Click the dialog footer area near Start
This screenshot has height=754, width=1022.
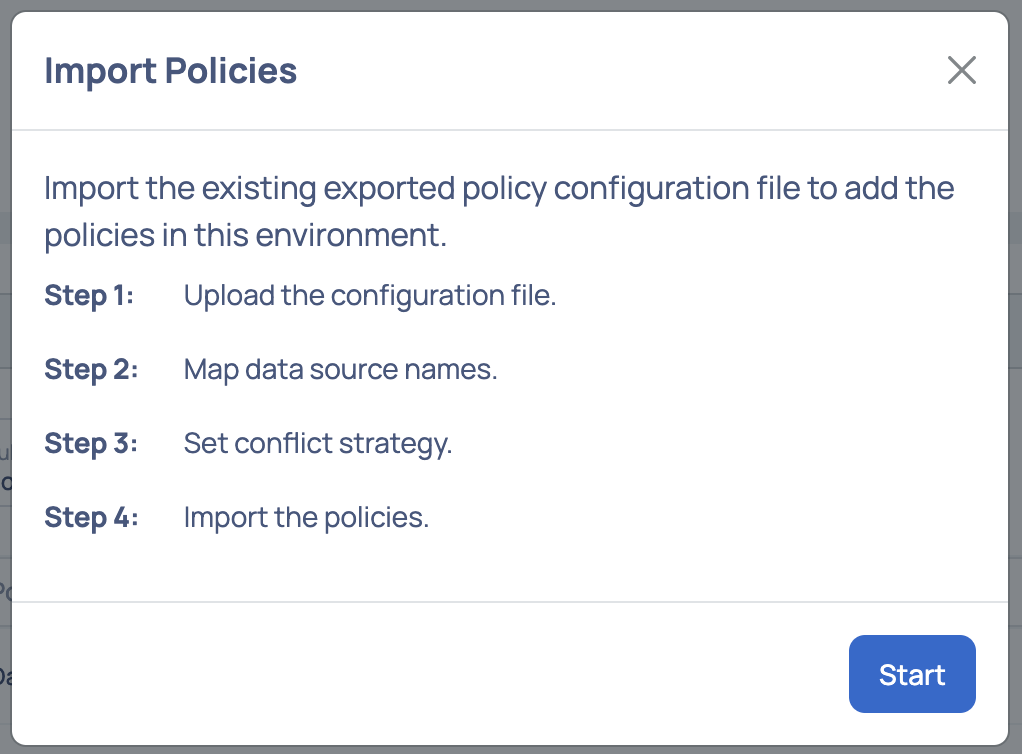(500, 674)
